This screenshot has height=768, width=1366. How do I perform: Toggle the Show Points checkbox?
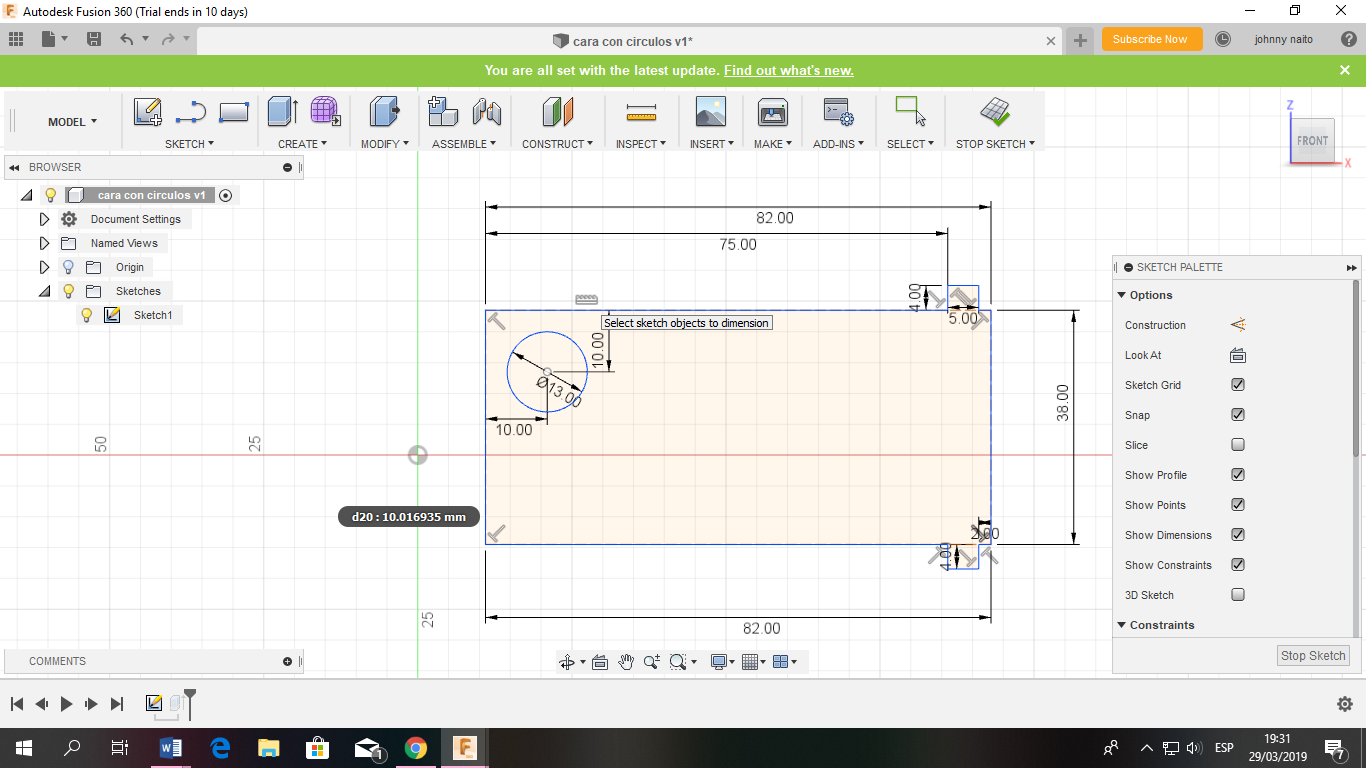click(1238, 505)
